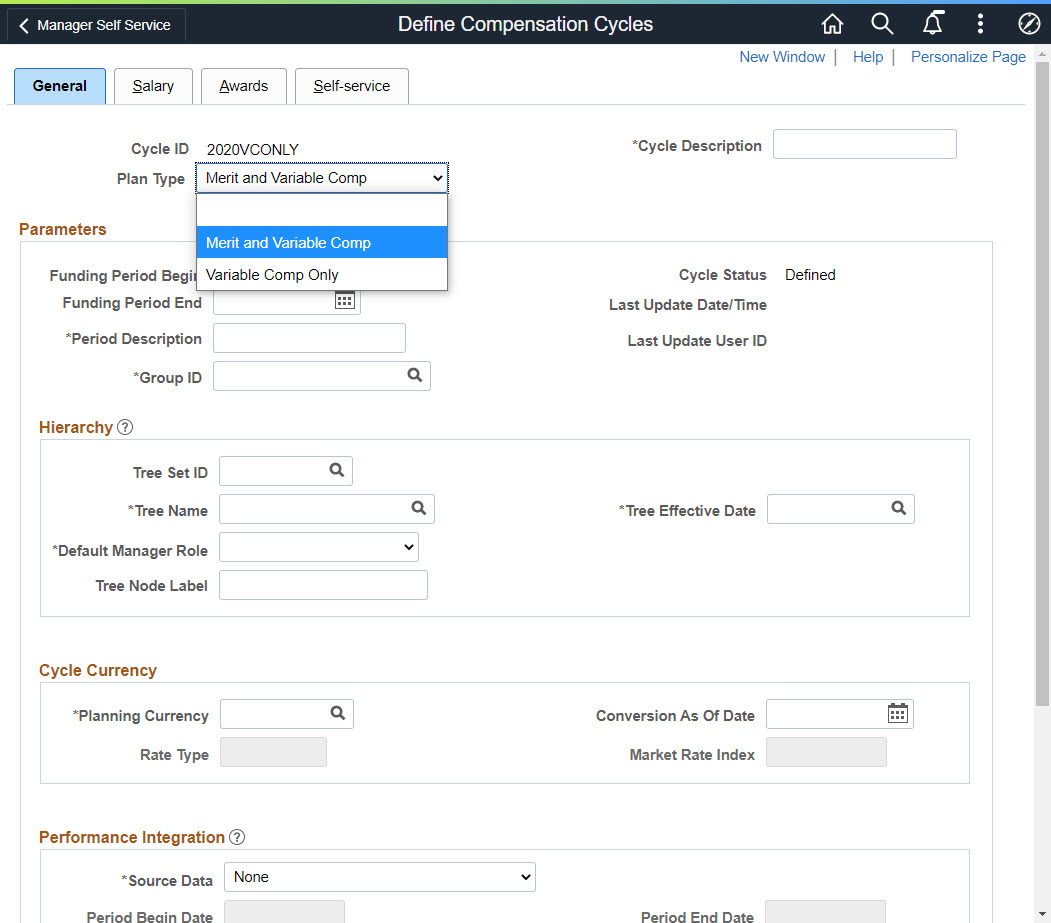Switch to the Salary tab
The image size is (1051, 923).
(x=153, y=86)
